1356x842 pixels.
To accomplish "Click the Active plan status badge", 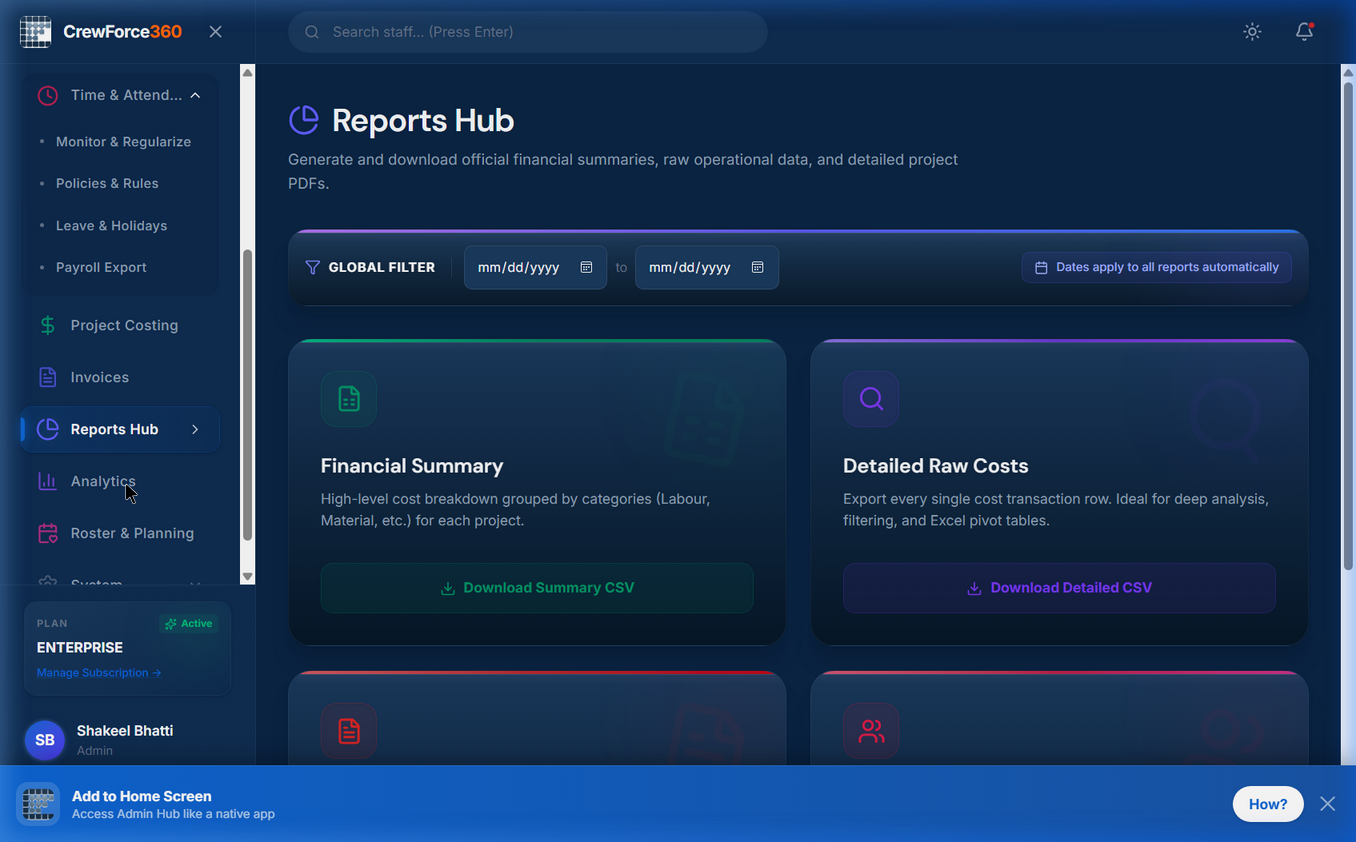I will [x=189, y=623].
